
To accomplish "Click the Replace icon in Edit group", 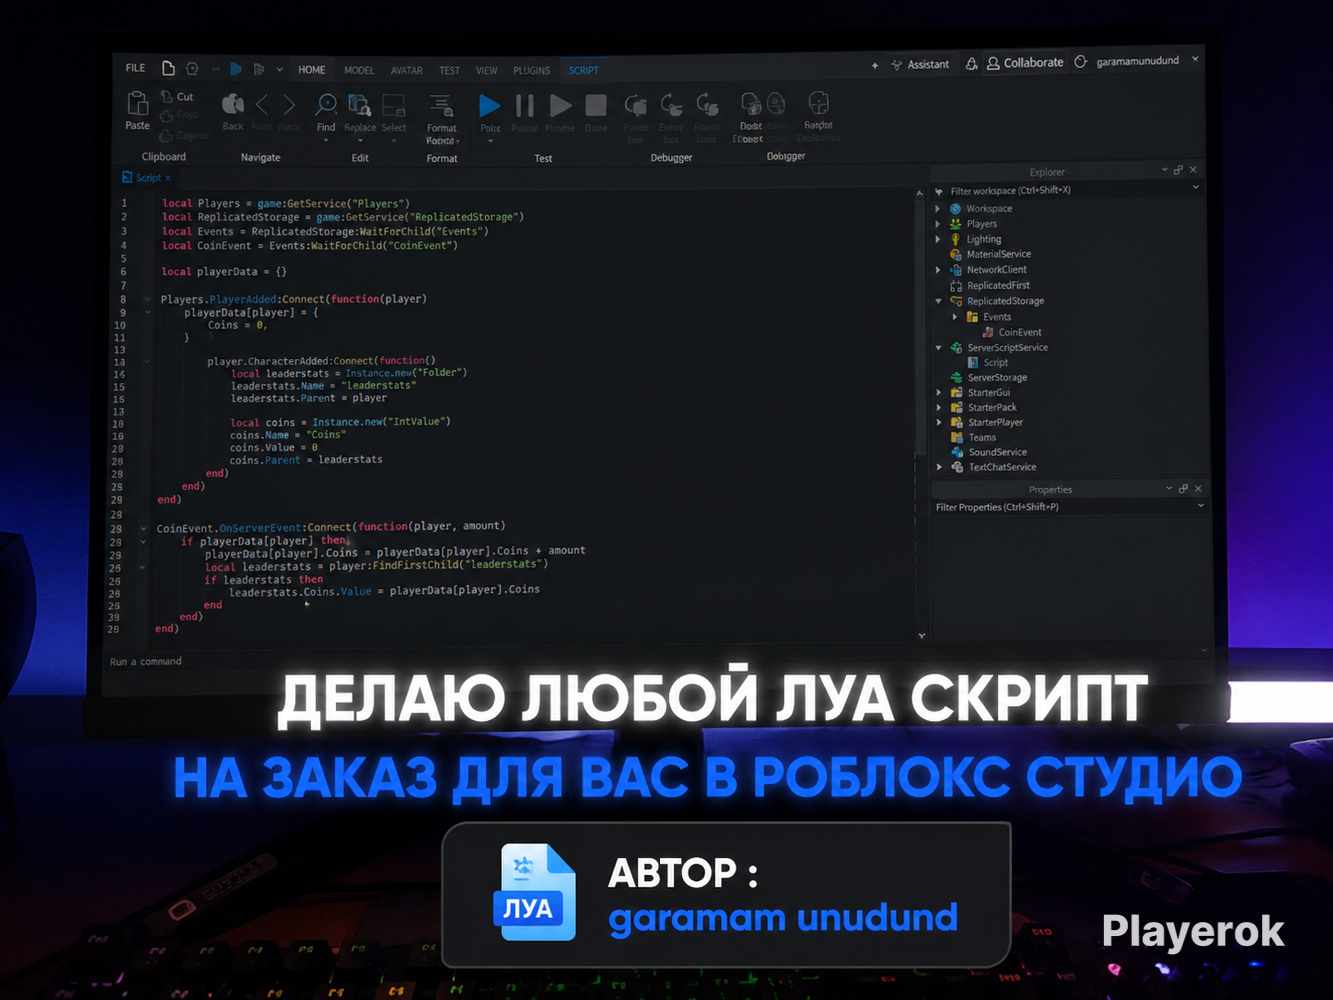I will pos(359,105).
